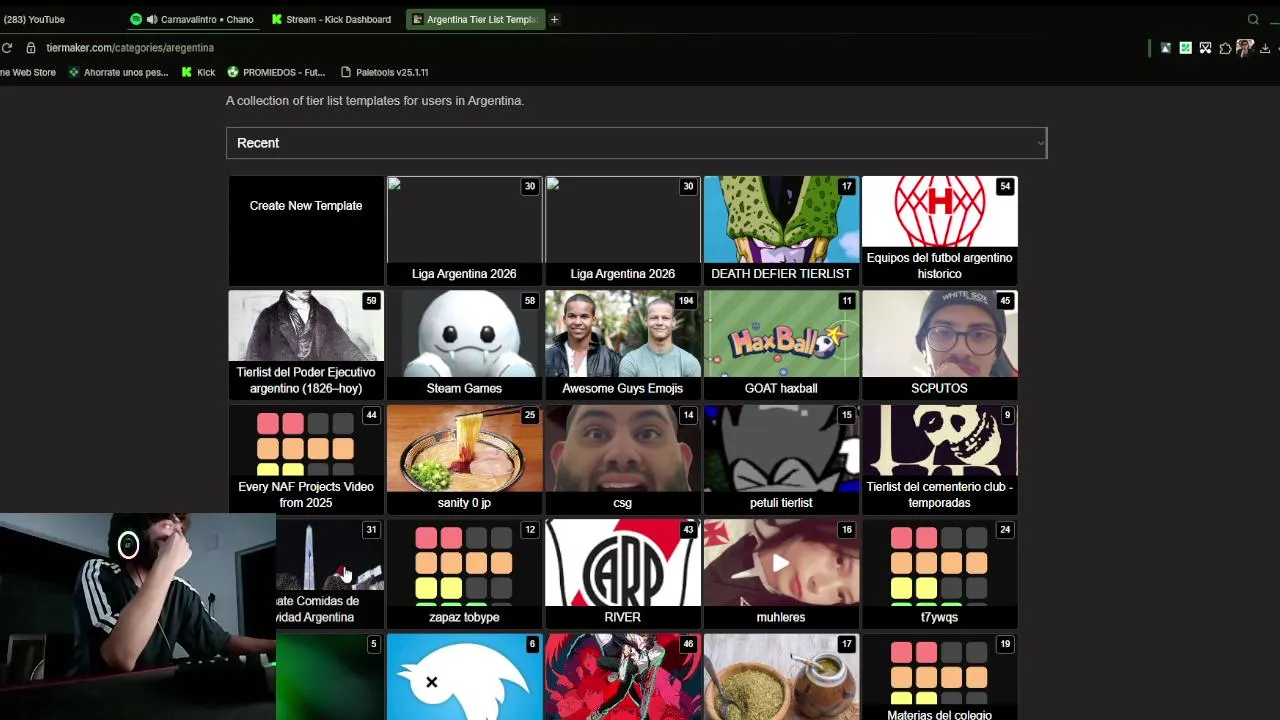Click the Ahorrate unos pes bookmark icon
Screen dimensions: 1280x720
(74, 72)
